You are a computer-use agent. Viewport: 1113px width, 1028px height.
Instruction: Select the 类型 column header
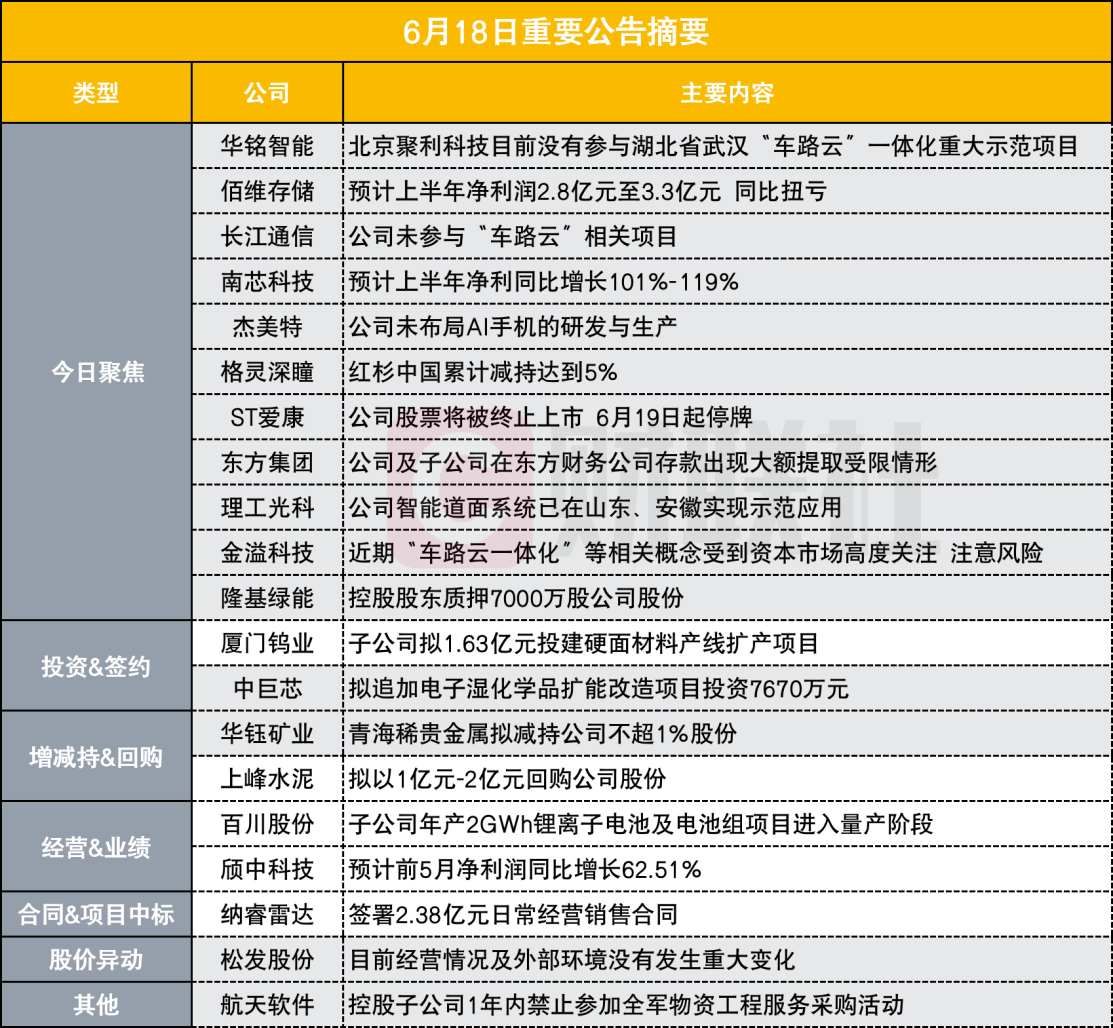click(96, 93)
